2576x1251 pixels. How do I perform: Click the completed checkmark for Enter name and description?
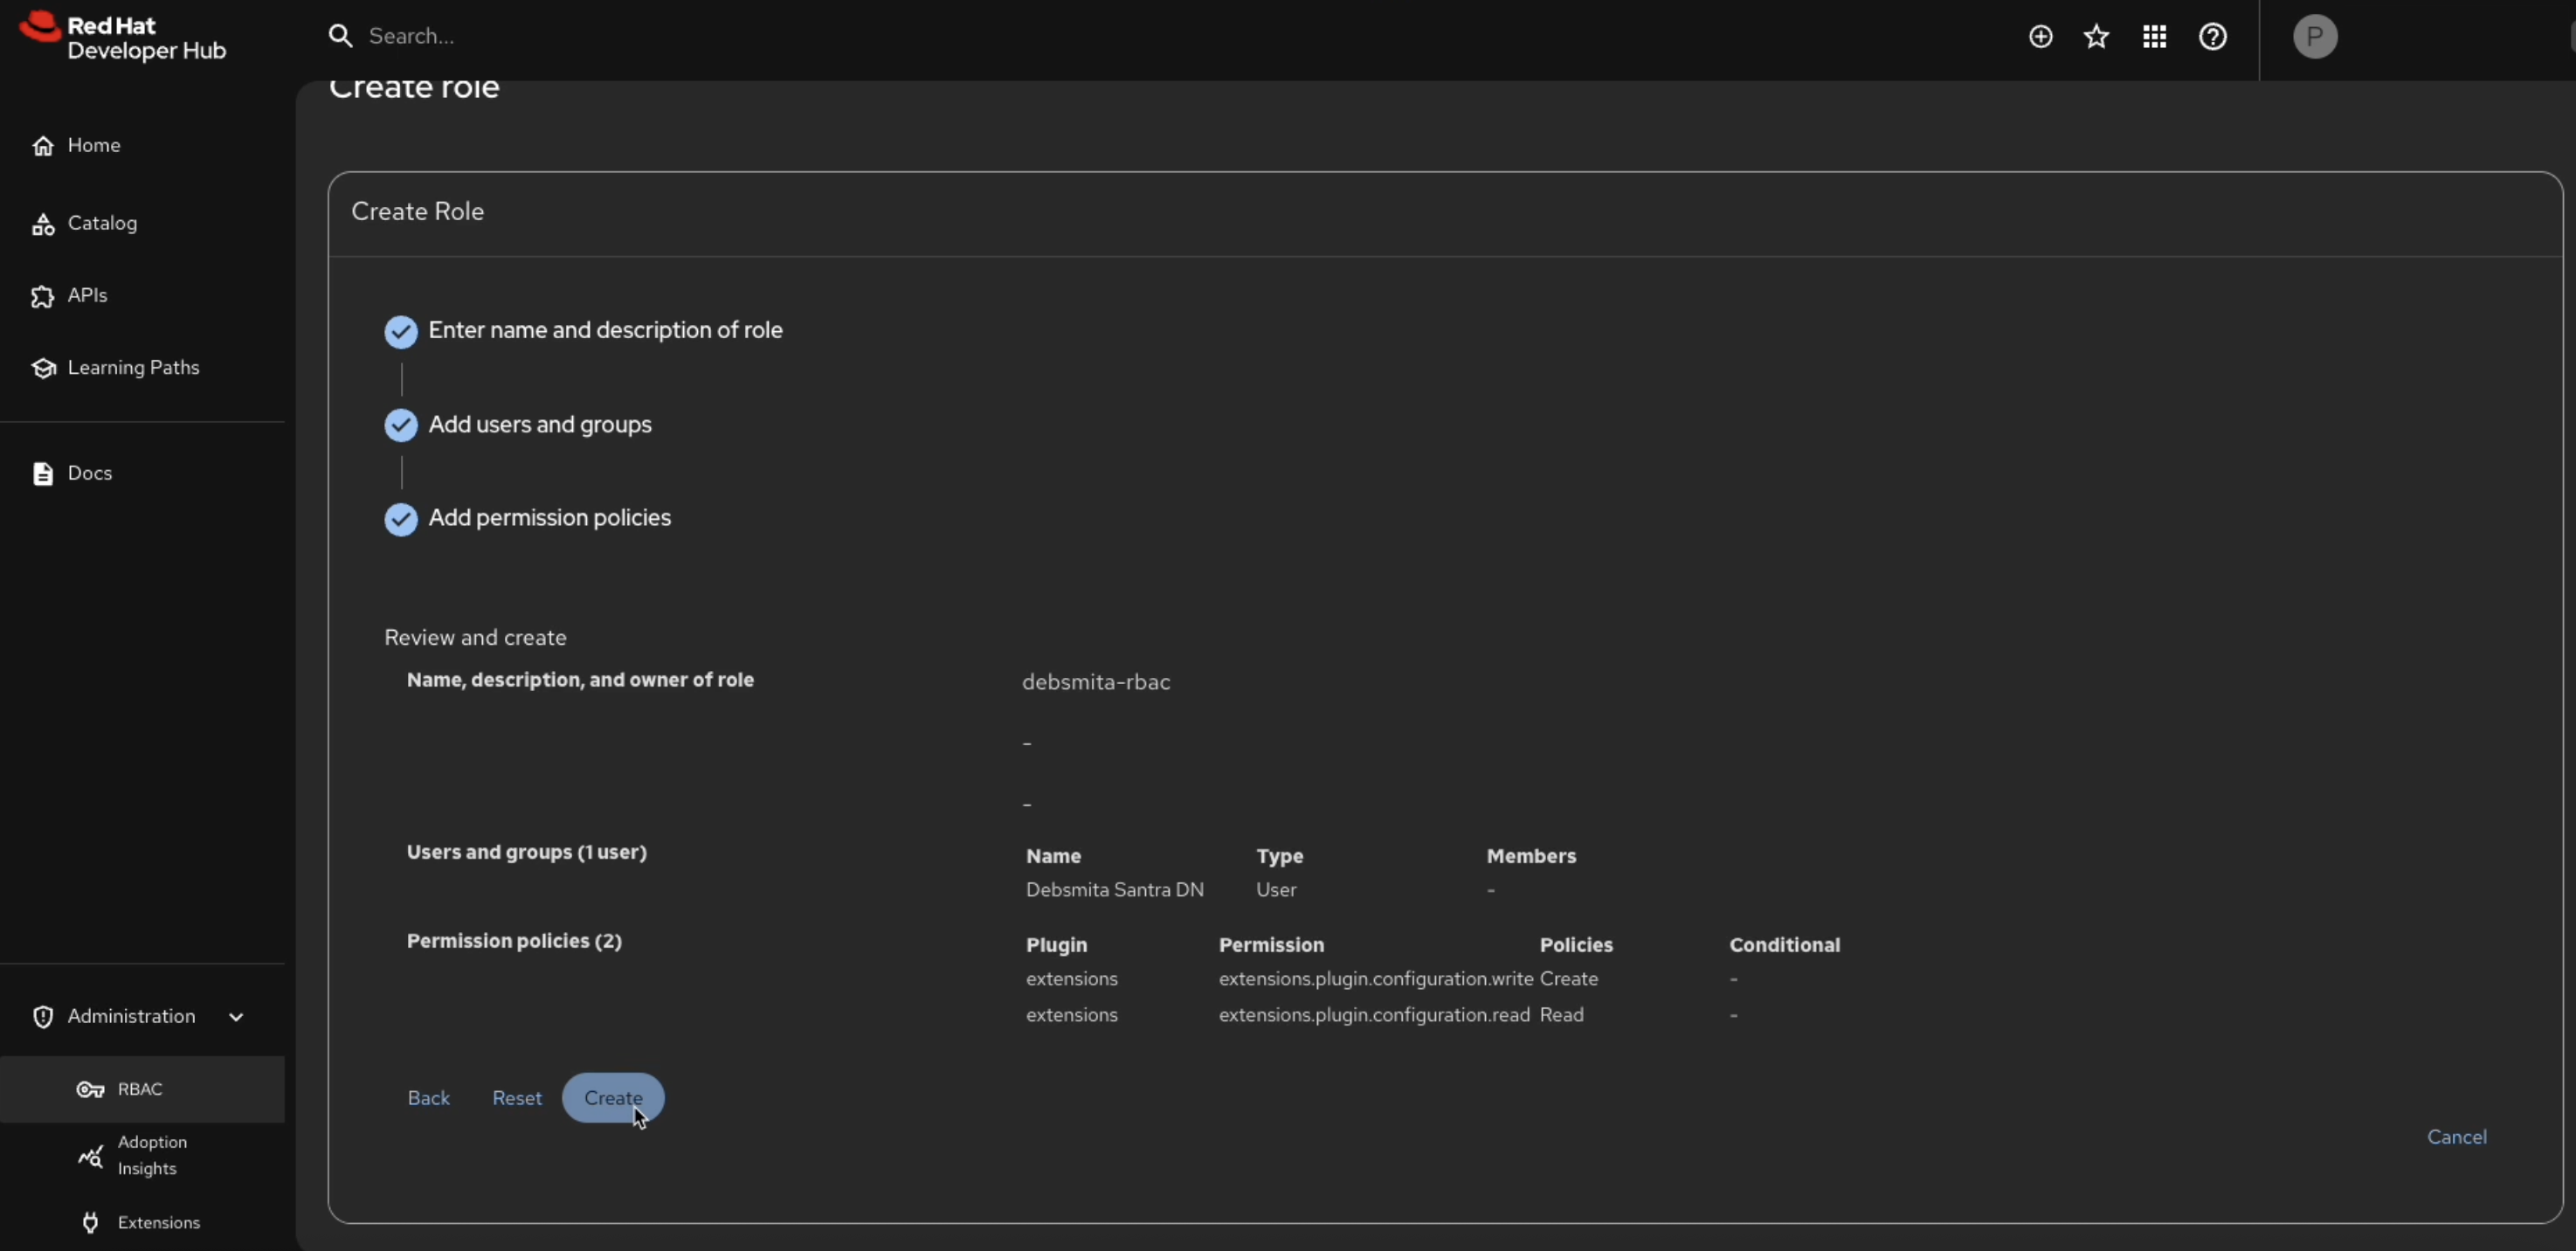pos(401,331)
